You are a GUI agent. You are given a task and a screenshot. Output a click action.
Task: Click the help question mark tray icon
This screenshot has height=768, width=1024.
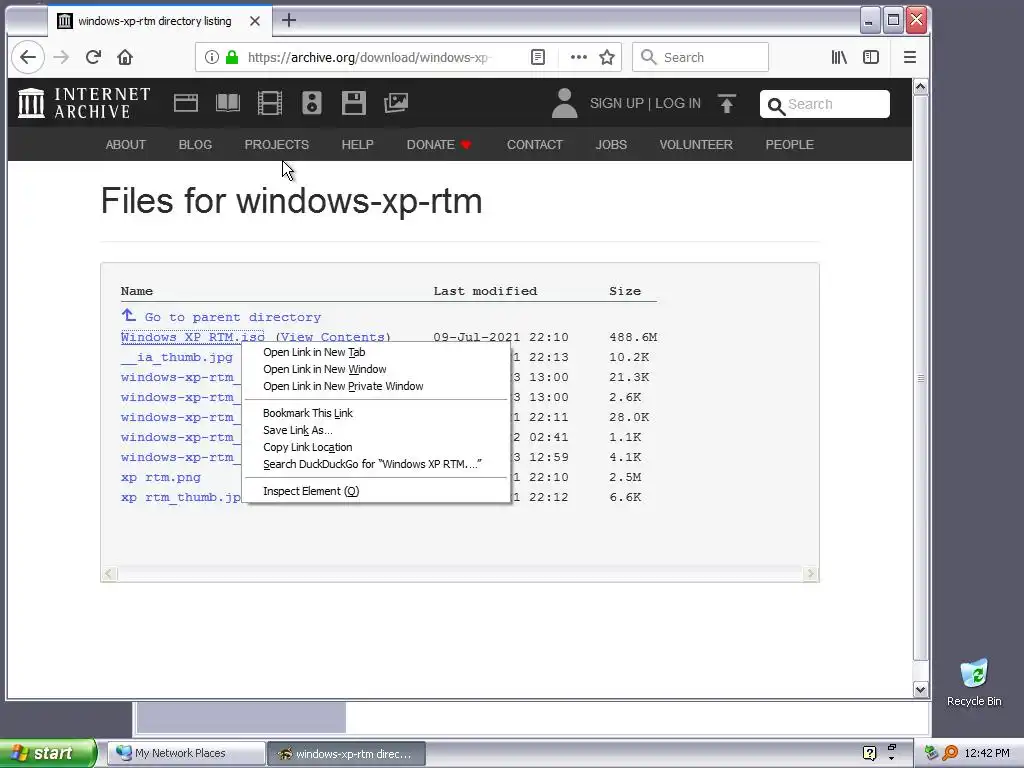869,753
